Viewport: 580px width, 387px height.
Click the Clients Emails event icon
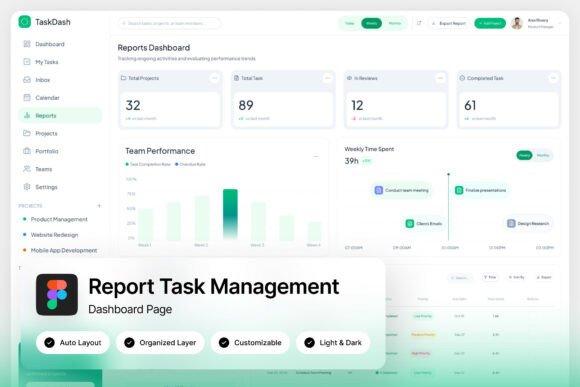410,223
